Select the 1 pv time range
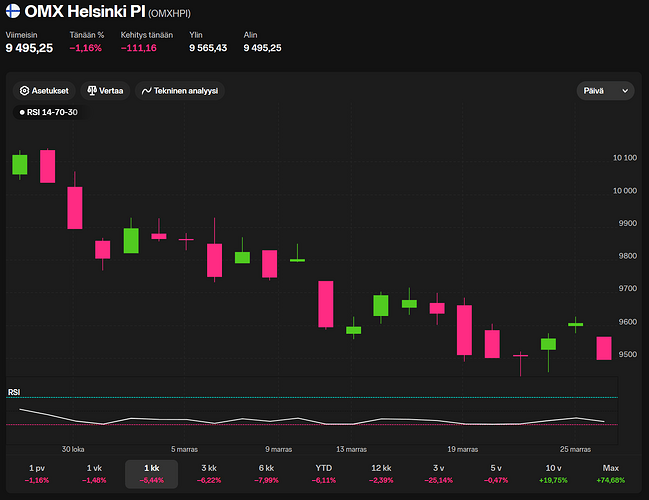This screenshot has width=649, height=500. coord(37,473)
